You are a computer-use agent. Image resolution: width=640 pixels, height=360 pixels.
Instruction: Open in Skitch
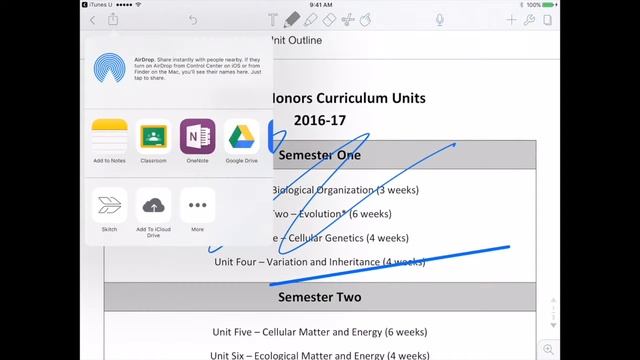(x=109, y=210)
